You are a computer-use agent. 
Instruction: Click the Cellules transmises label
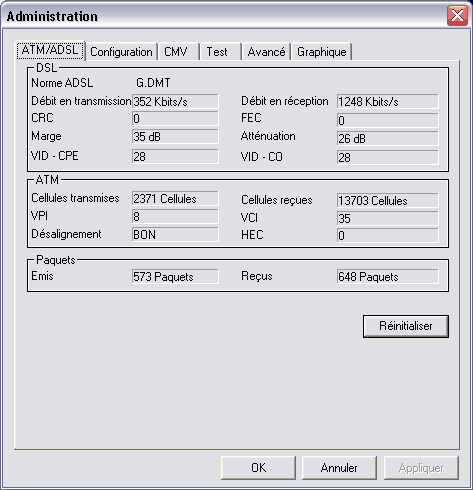pyautogui.click(x=75, y=198)
